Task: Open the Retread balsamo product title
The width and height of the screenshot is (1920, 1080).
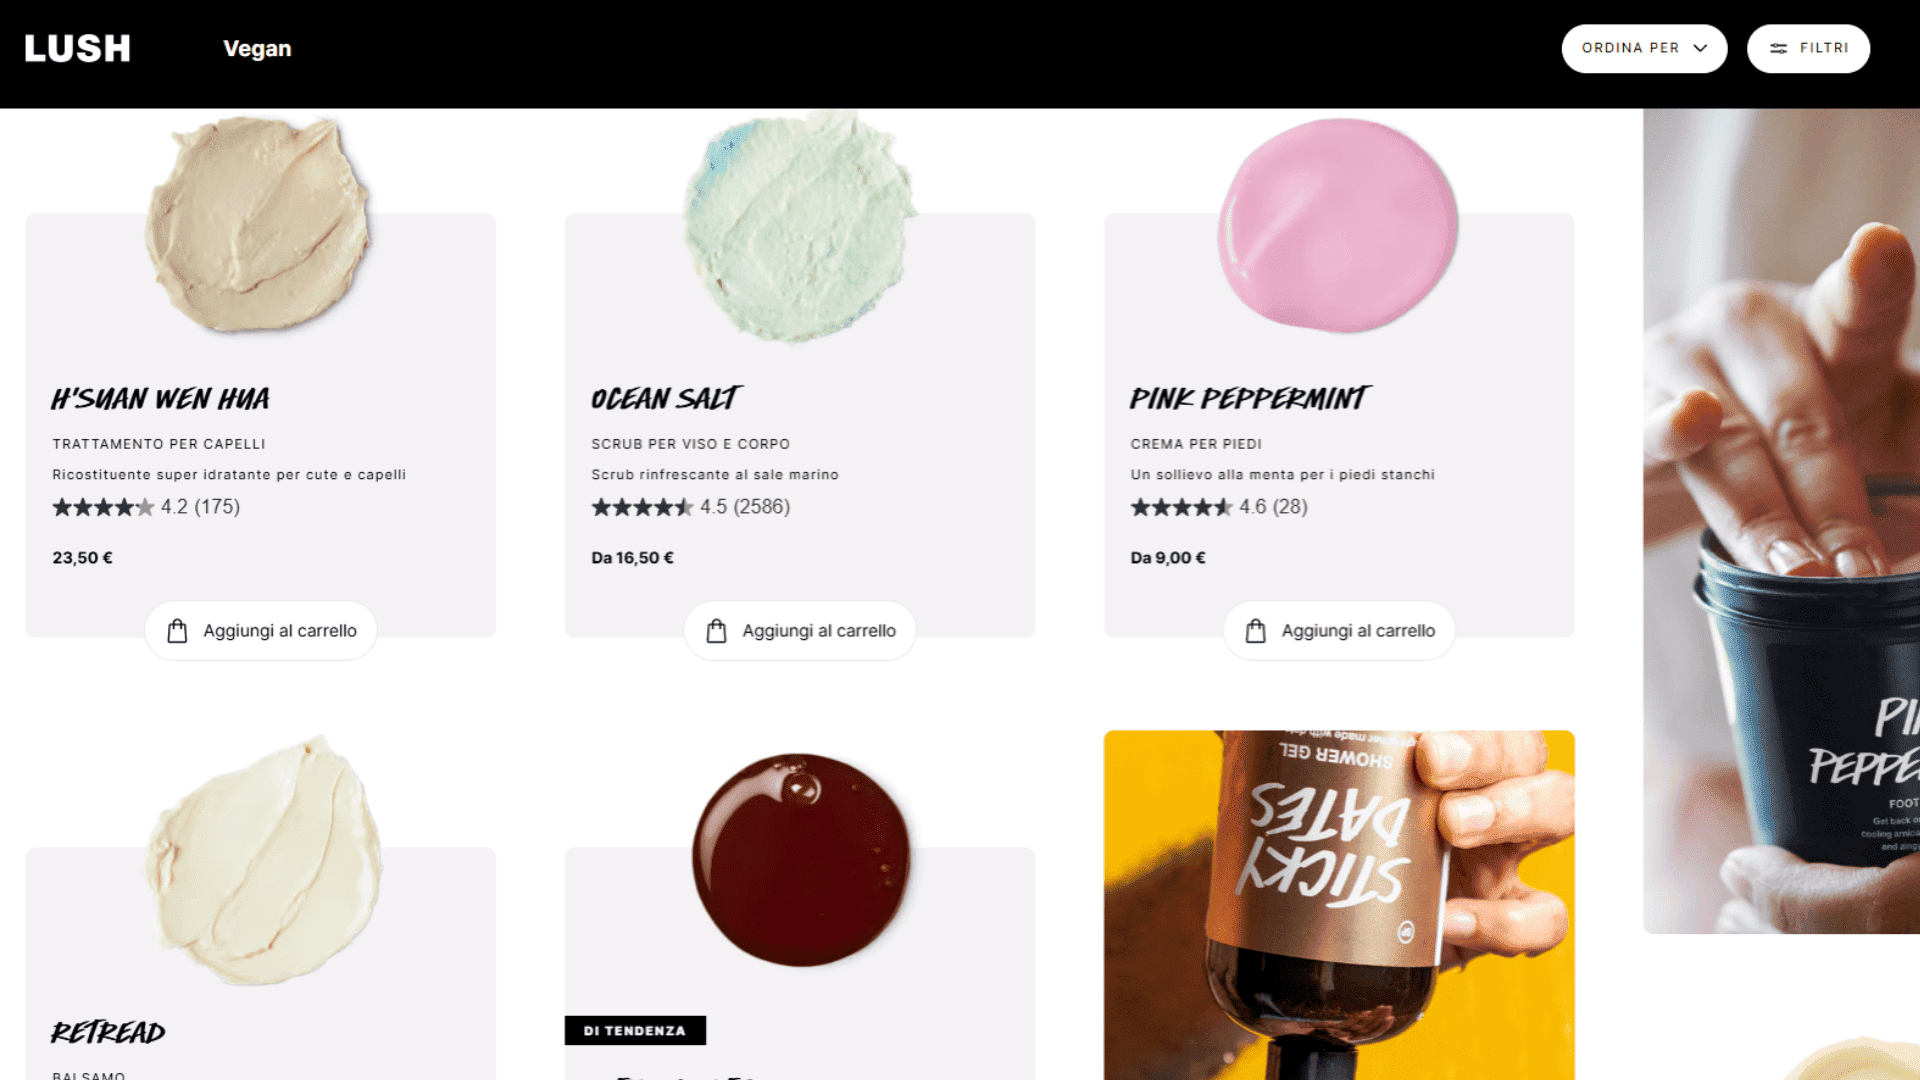Action: tap(108, 1031)
